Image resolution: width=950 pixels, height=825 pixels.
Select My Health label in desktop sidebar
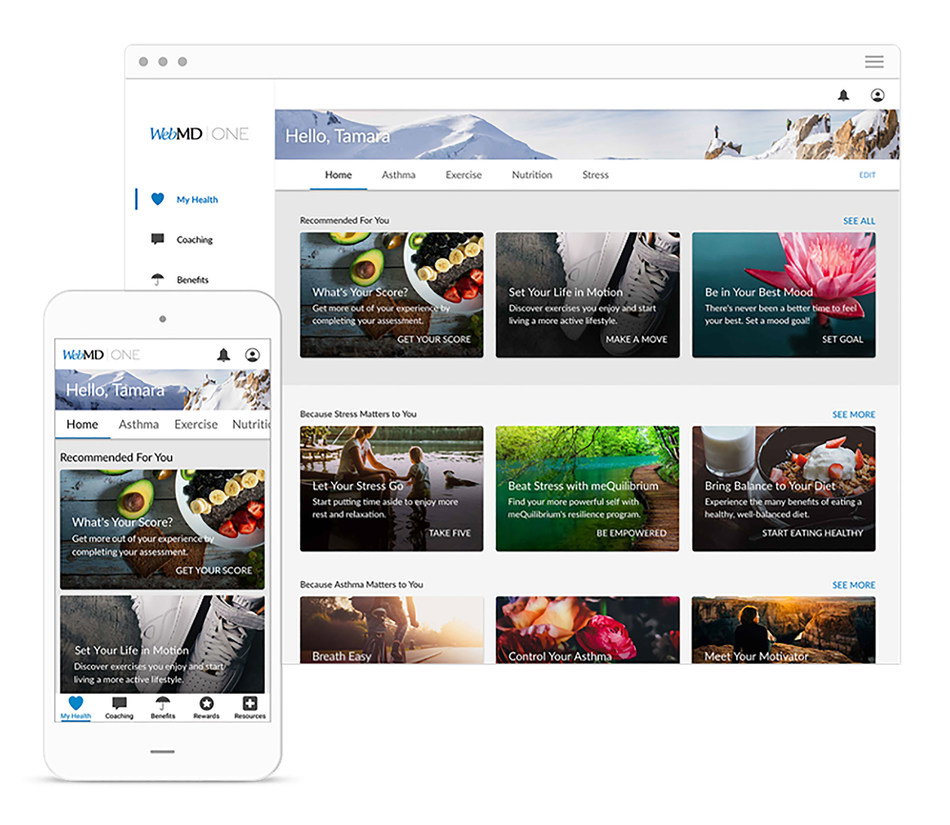coord(197,200)
